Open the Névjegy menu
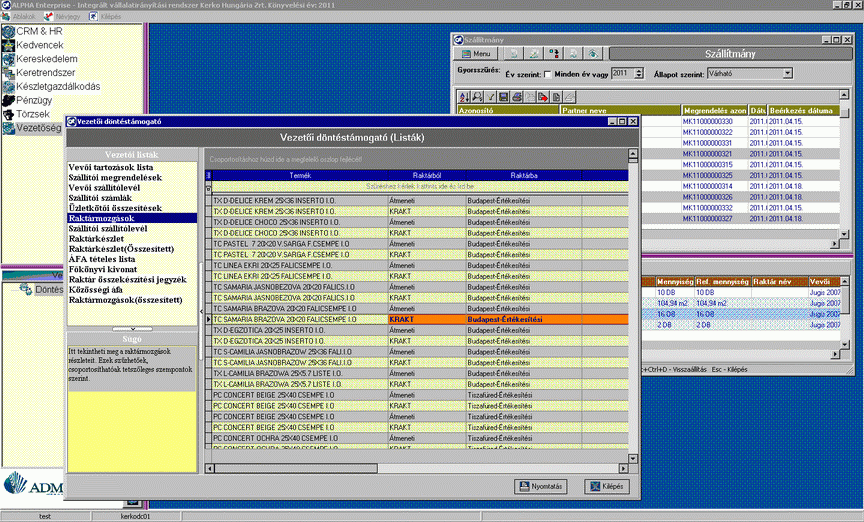The height and width of the screenshot is (522, 864). 62,17
